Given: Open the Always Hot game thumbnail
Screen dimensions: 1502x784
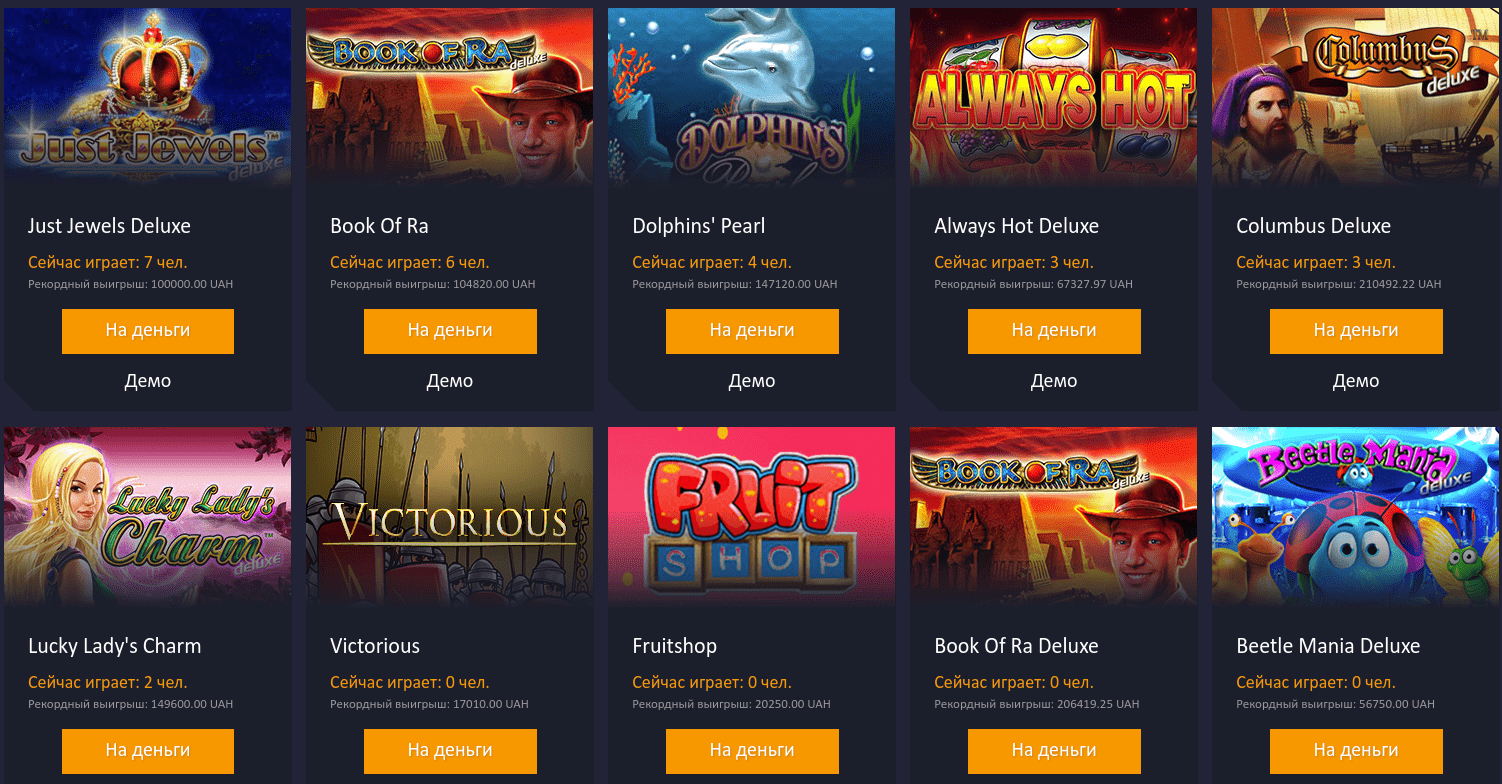Looking at the screenshot, I should pyautogui.click(x=1054, y=98).
